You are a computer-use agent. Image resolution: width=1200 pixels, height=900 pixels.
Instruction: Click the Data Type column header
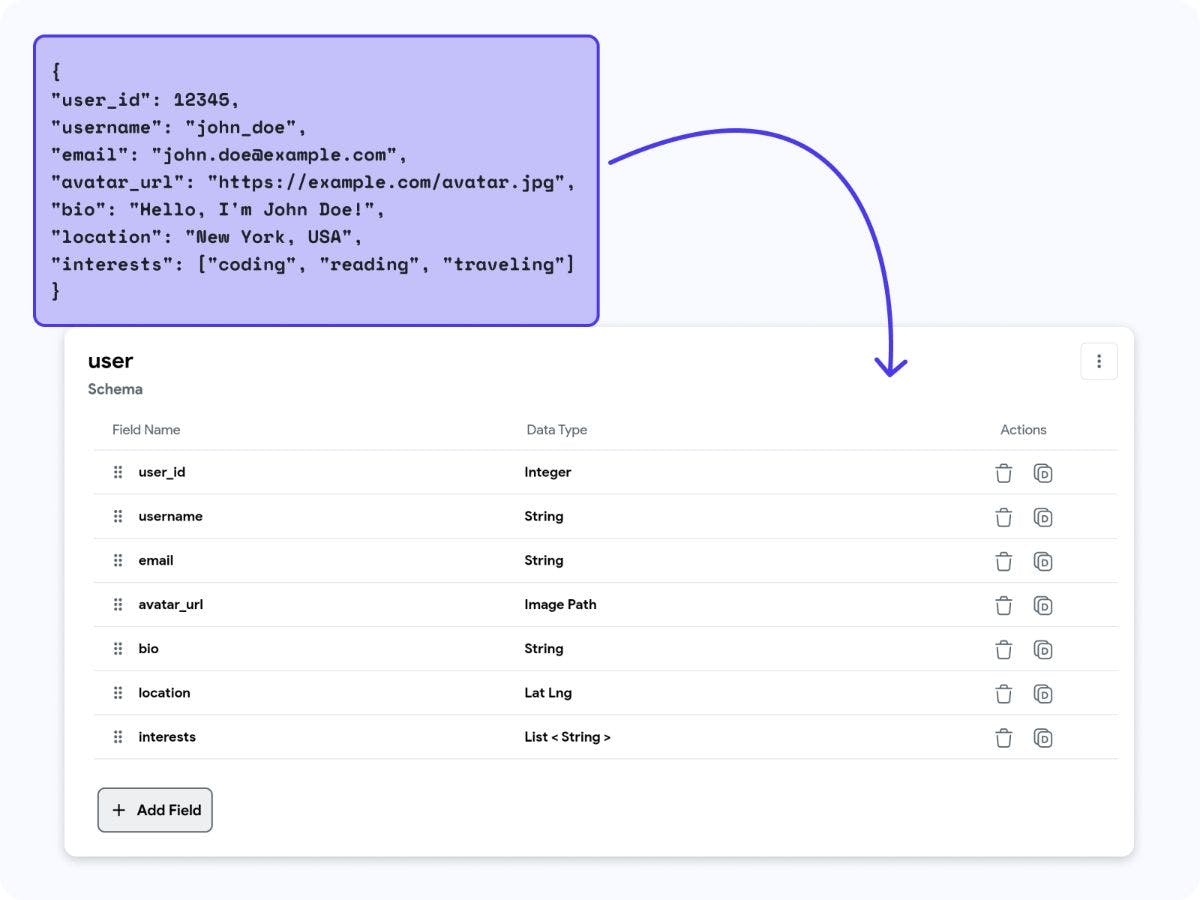(x=557, y=430)
